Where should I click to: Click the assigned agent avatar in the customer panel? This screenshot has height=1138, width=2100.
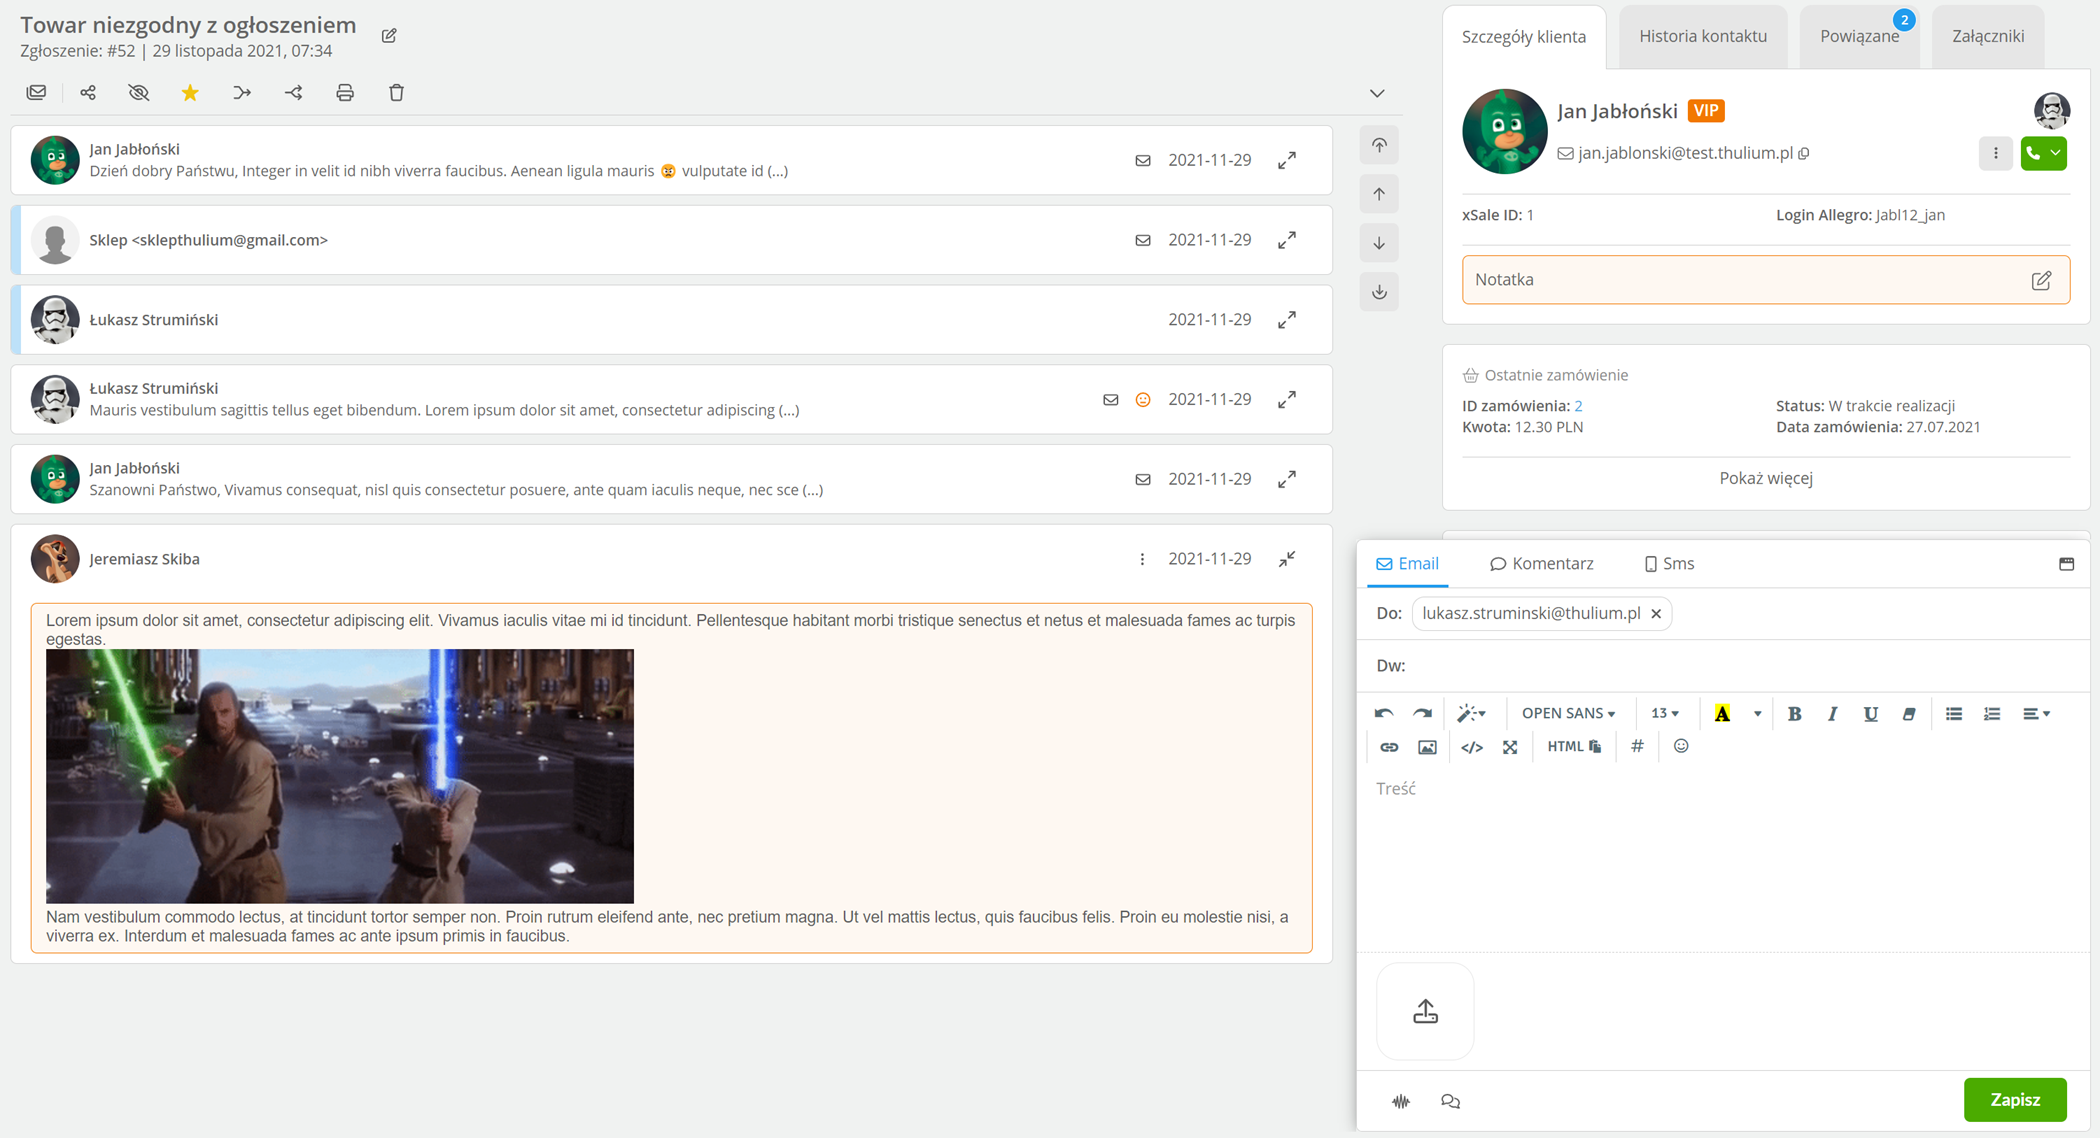click(2052, 110)
